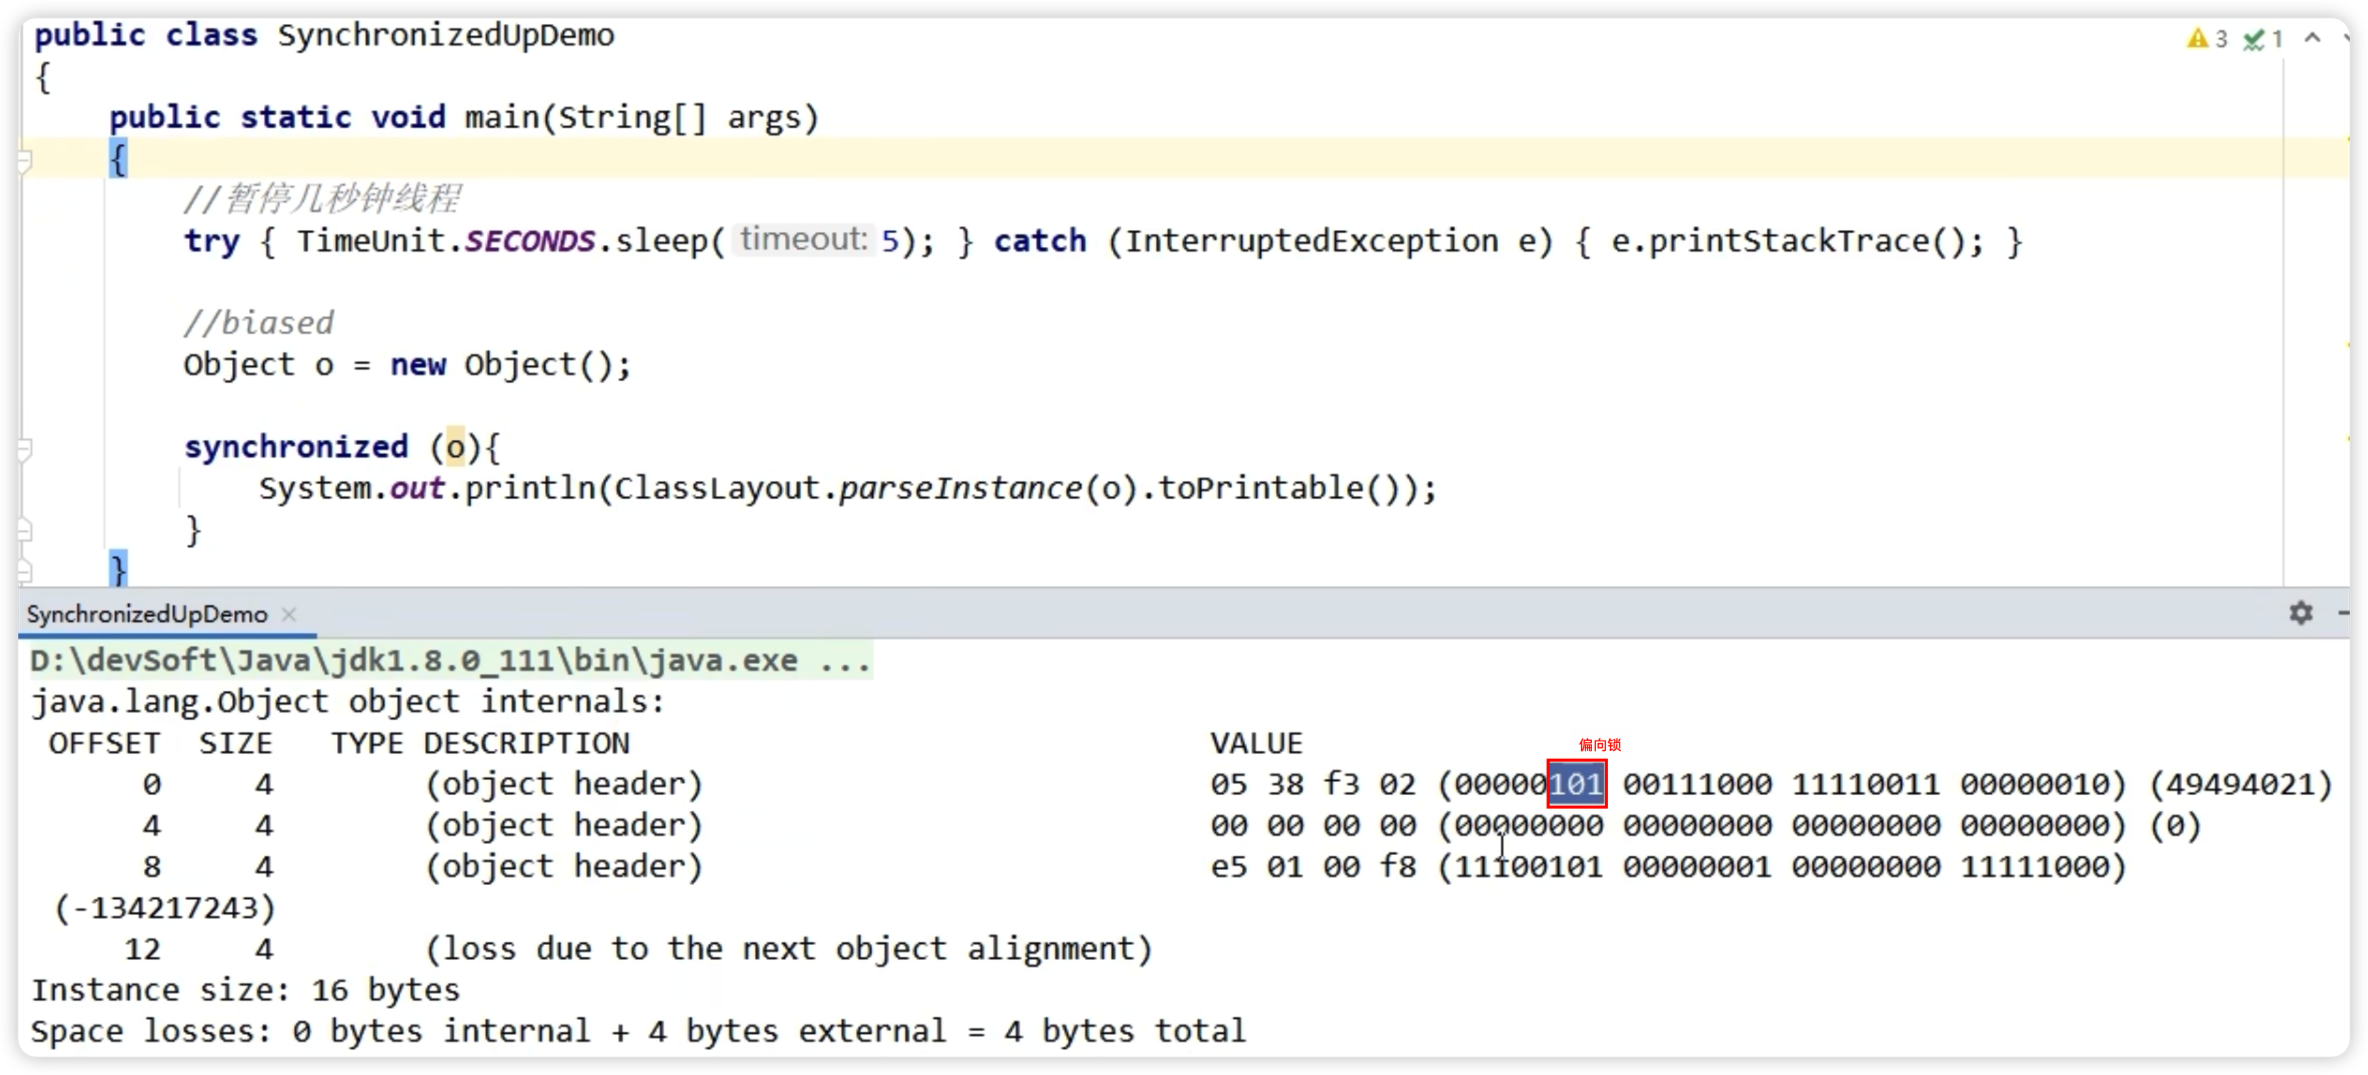Click the parseInstance method call
This screenshot has width=2368, height=1075.
[x=960, y=488]
